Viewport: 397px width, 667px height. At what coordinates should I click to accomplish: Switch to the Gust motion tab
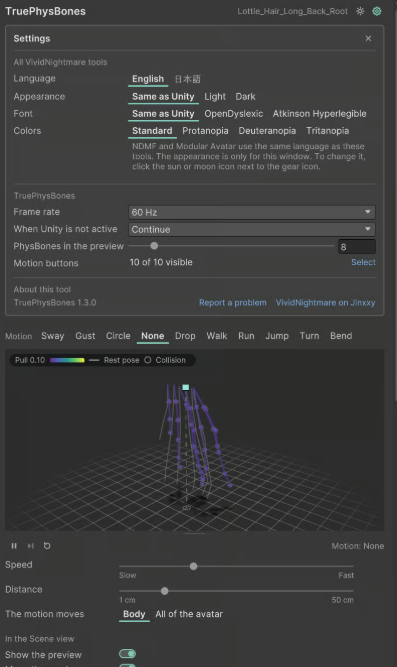pyautogui.click(x=85, y=336)
